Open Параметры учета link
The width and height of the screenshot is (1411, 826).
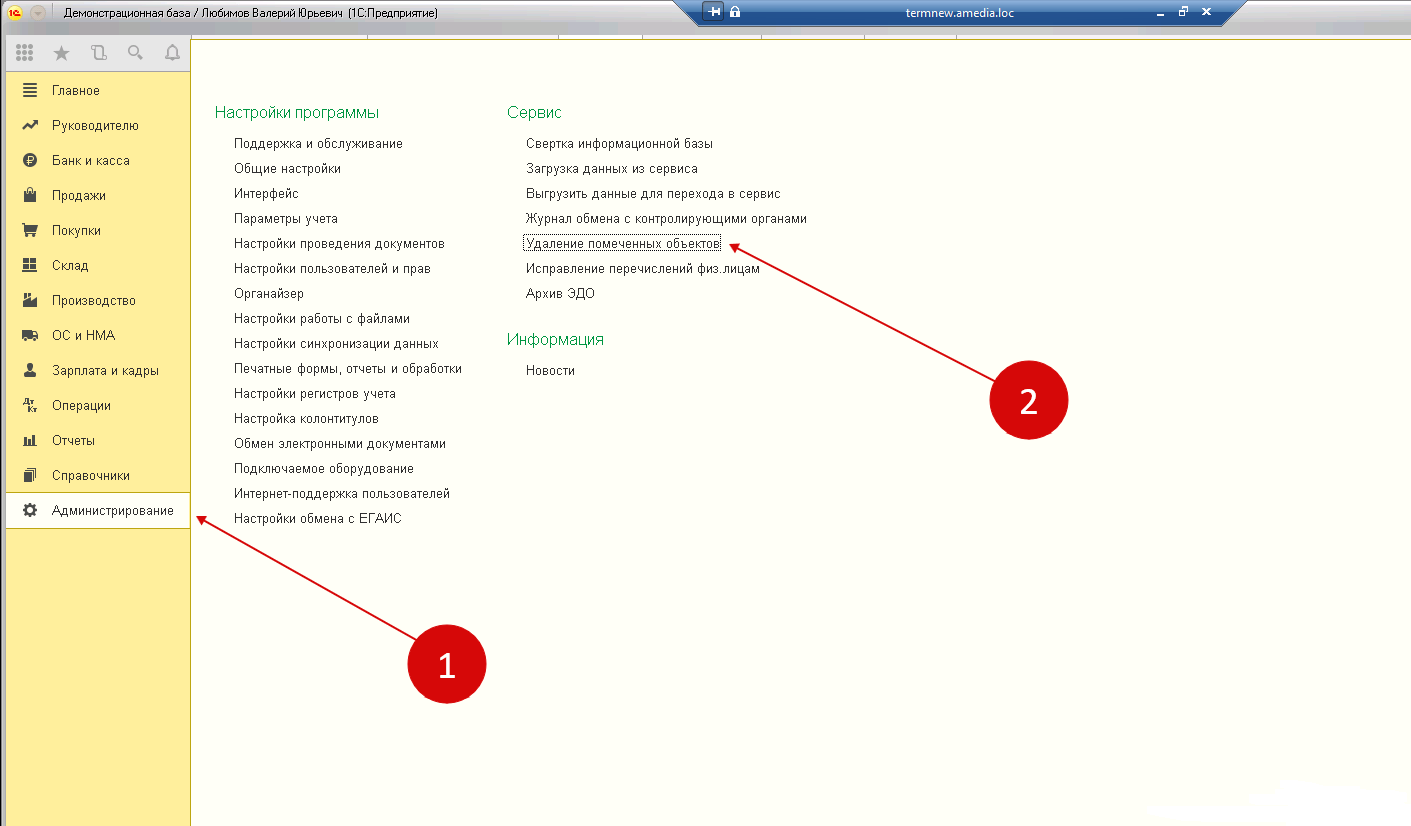tap(286, 218)
